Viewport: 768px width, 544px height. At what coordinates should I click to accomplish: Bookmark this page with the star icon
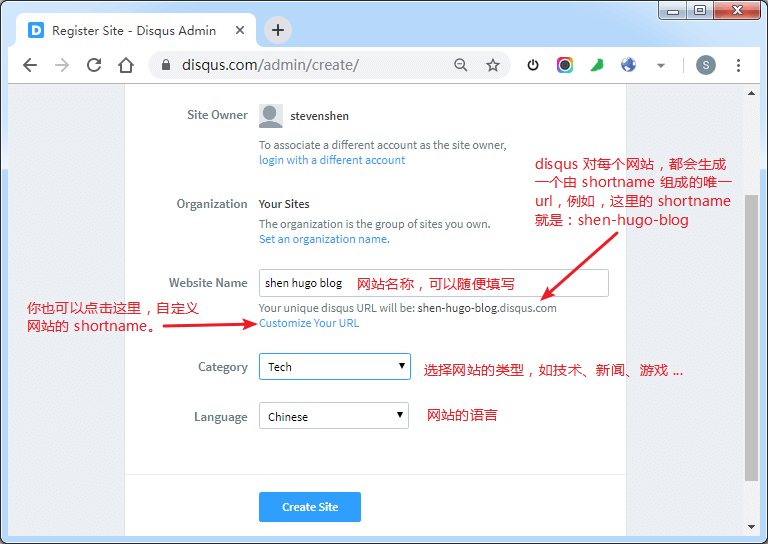(493, 65)
